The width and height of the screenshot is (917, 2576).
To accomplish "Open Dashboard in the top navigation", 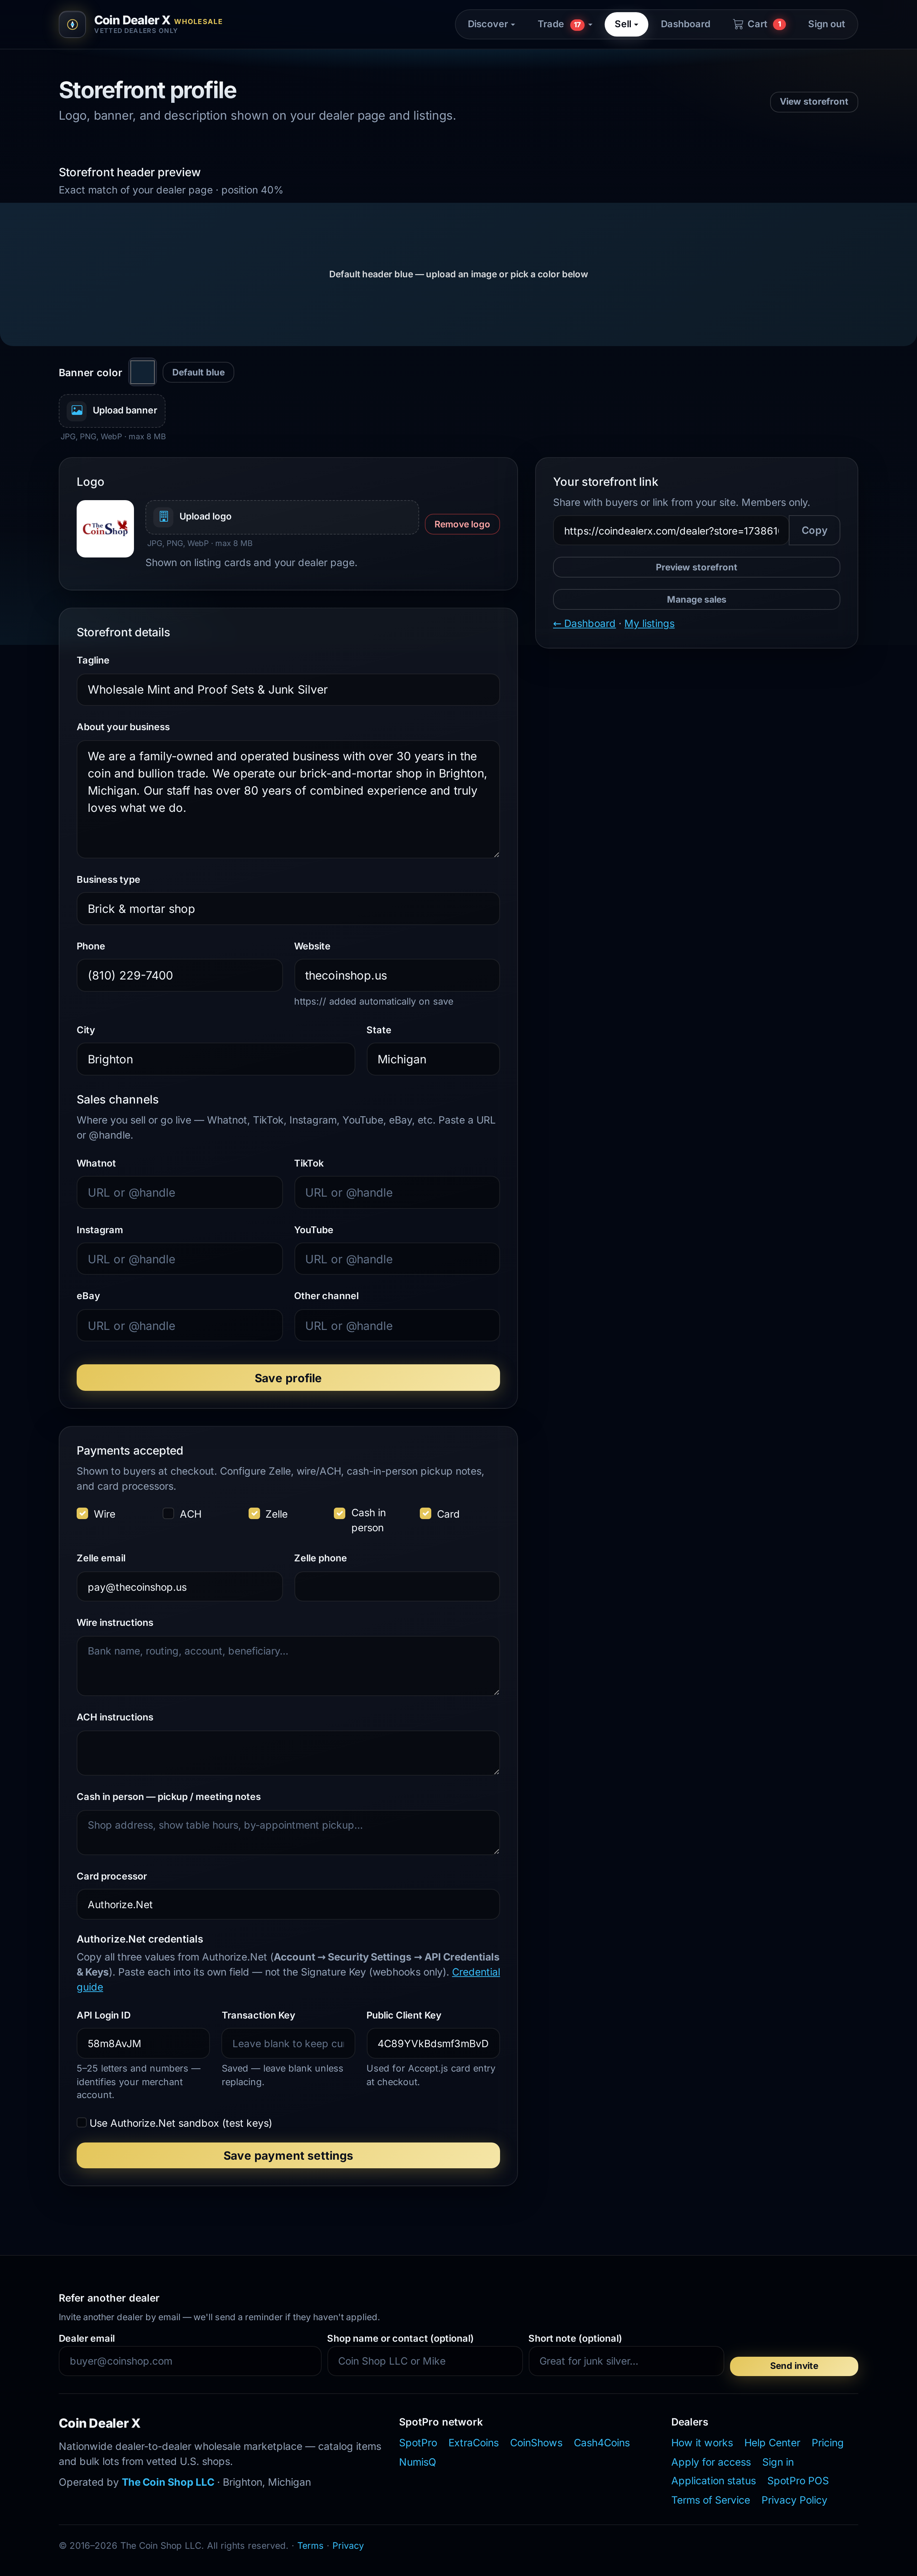I will 685,24.
